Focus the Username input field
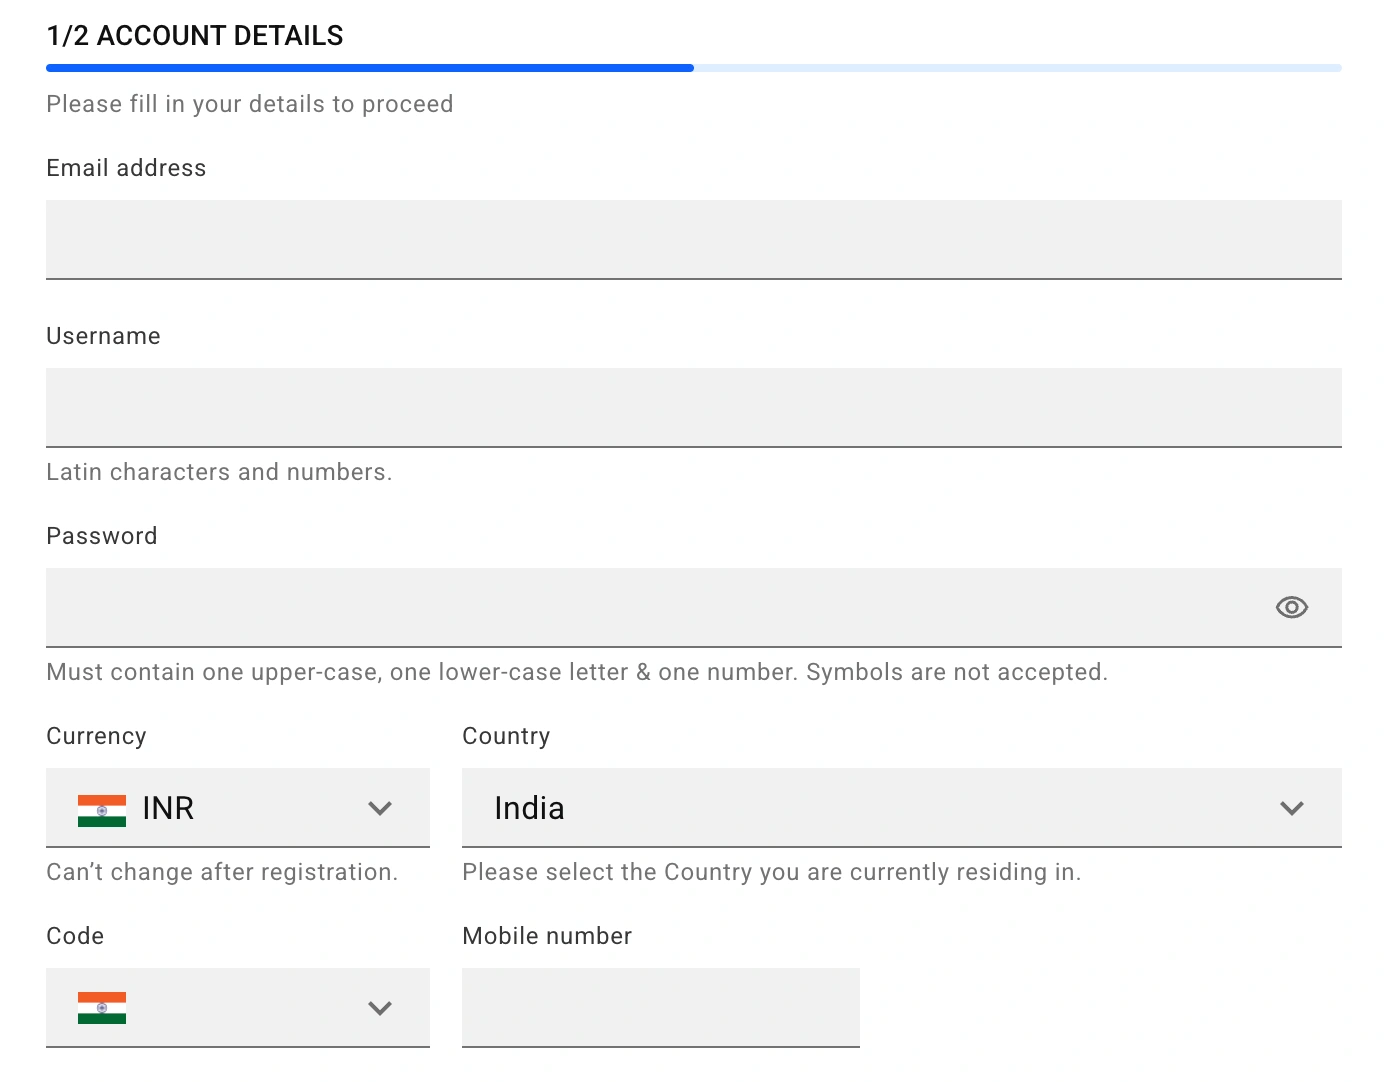1386x1082 pixels. [x=693, y=407]
